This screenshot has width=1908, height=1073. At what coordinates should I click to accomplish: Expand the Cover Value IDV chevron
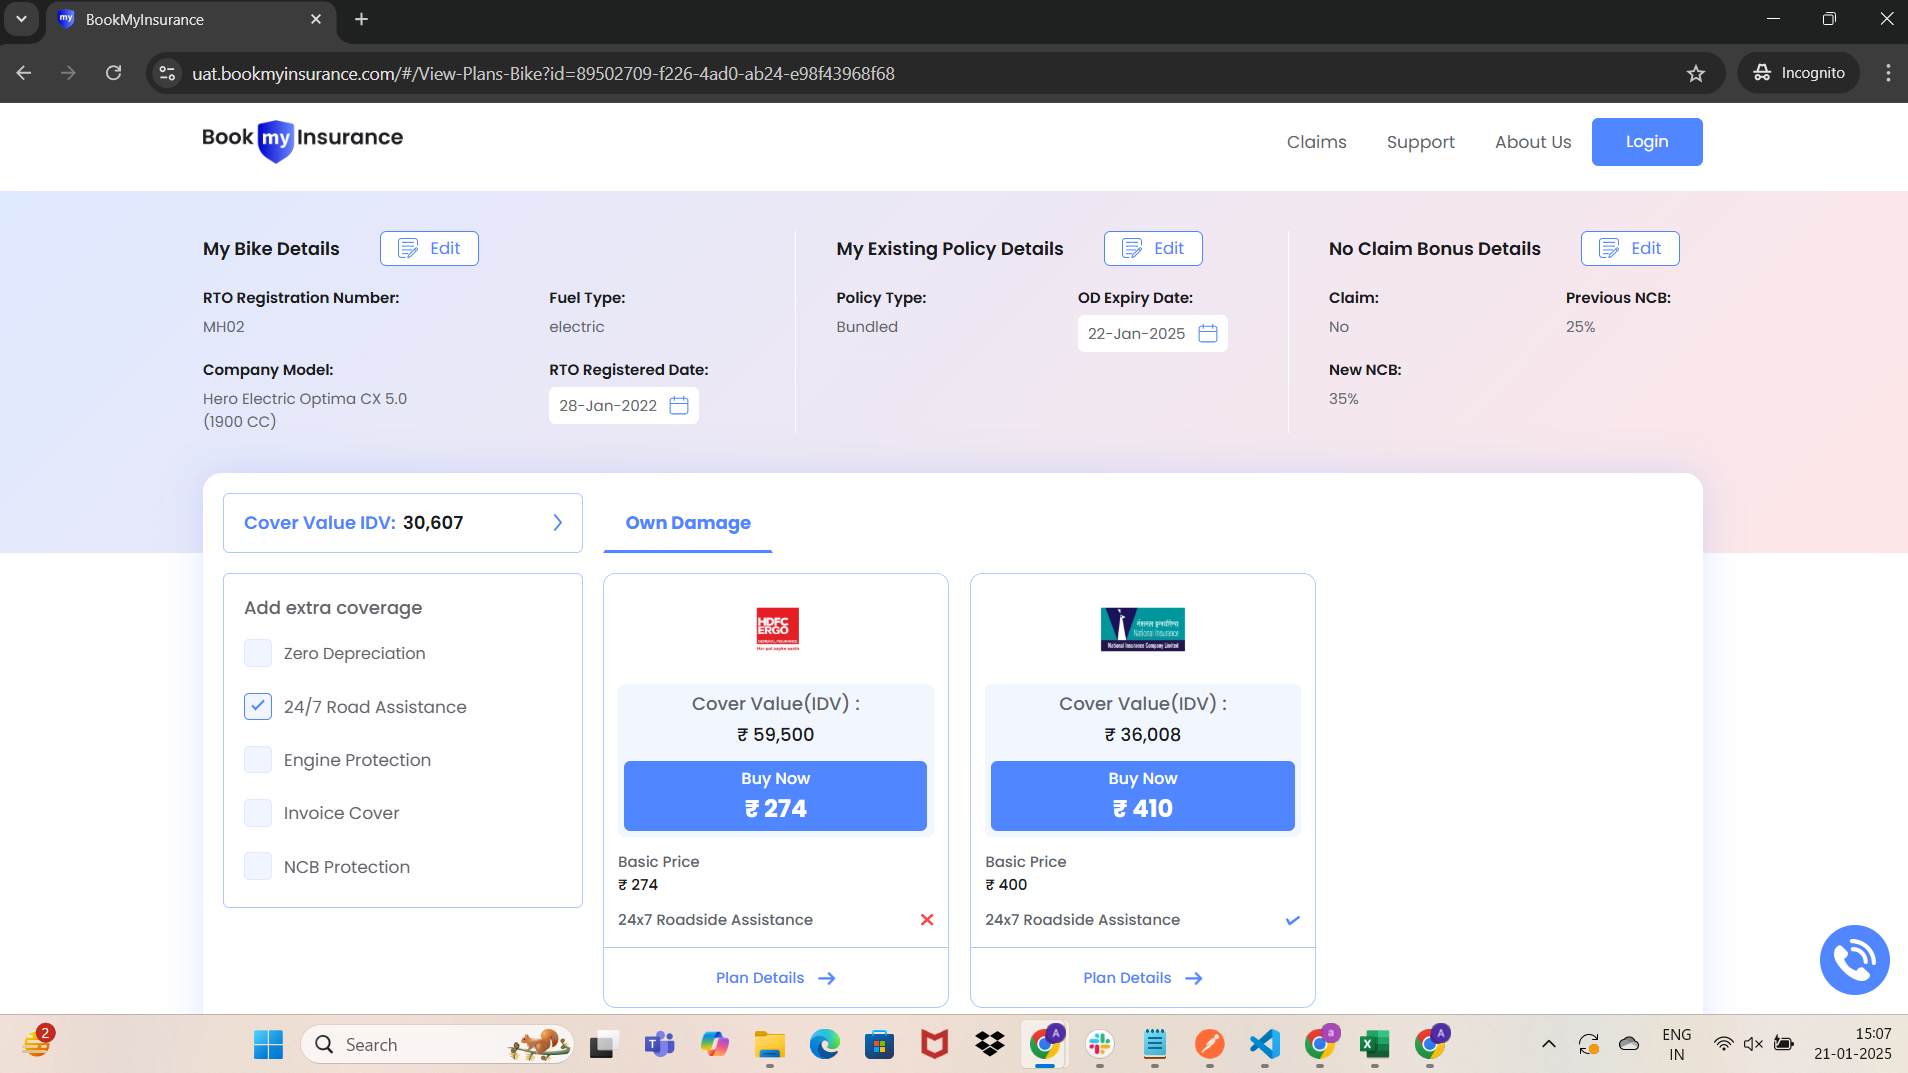pyautogui.click(x=558, y=523)
